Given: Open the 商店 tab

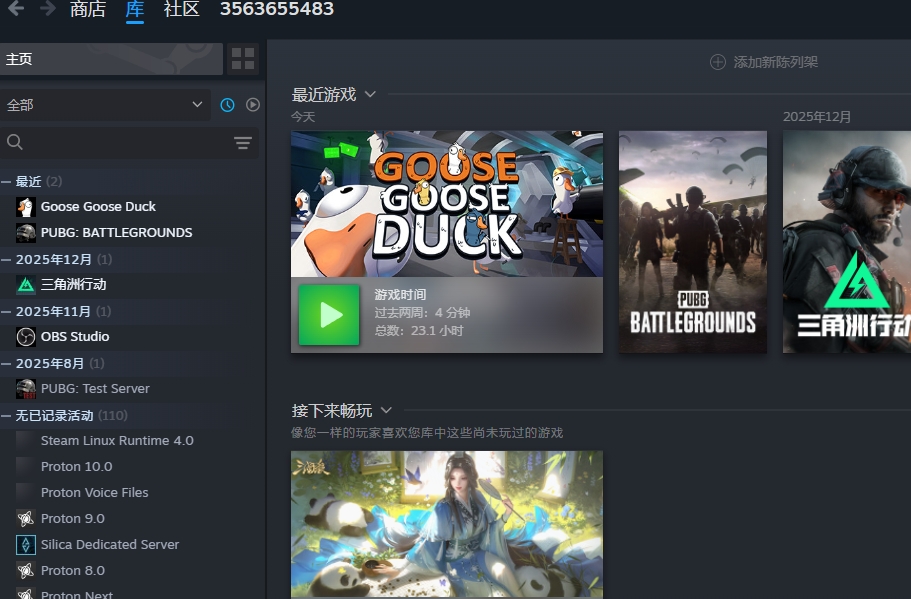Looking at the screenshot, I should [88, 10].
